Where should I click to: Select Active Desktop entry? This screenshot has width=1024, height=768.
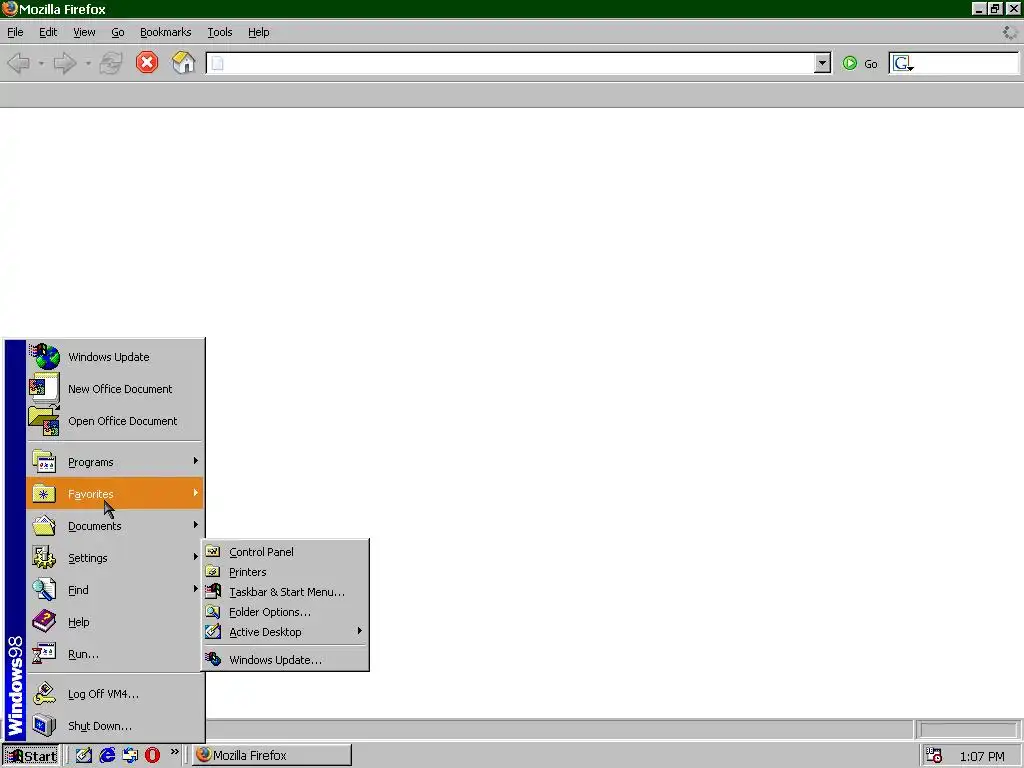pos(285,632)
